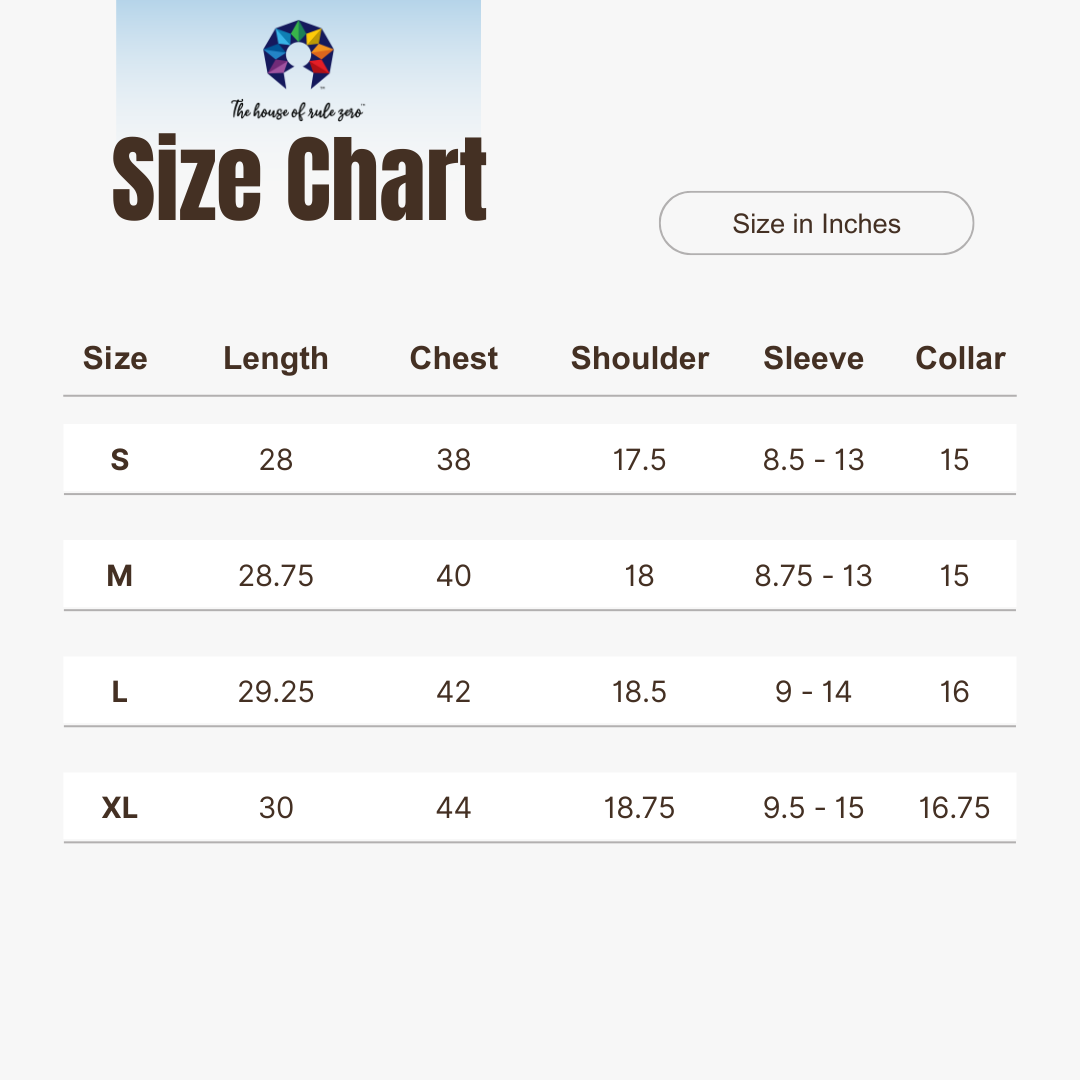
Task: Select the S size row label
Action: pyautogui.click(x=120, y=459)
